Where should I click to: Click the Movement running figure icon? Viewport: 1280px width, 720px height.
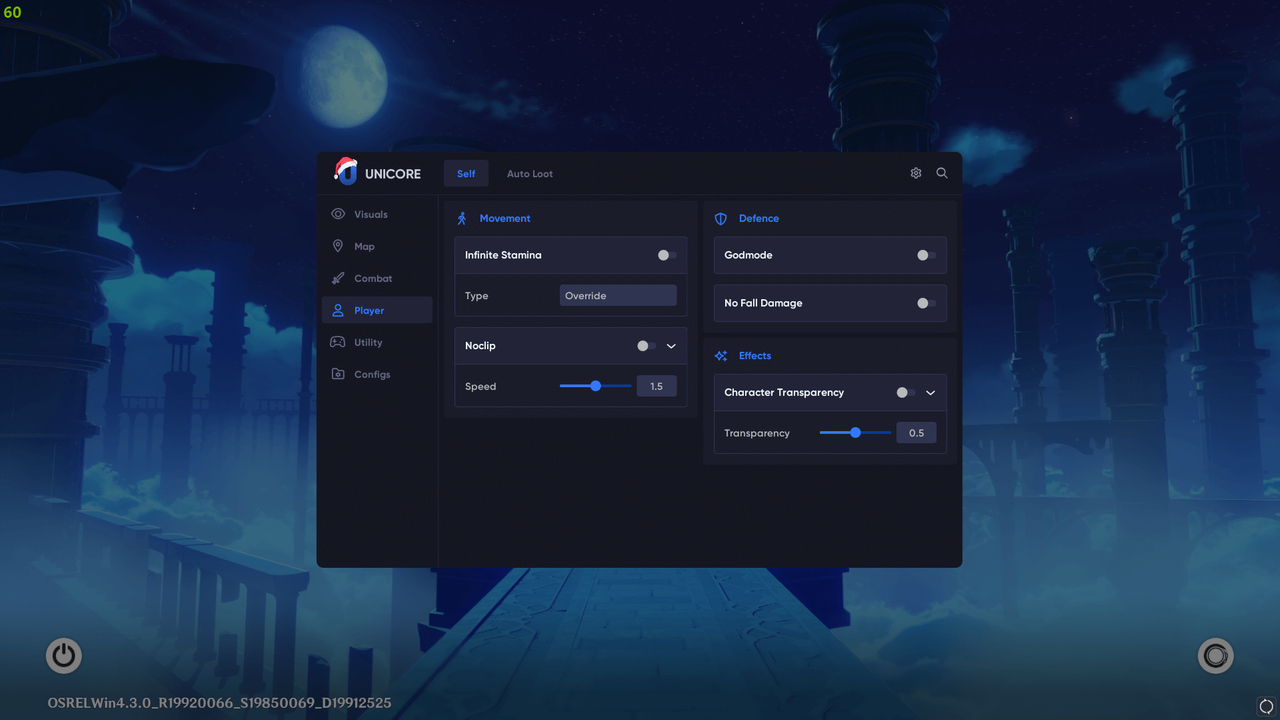pyautogui.click(x=461, y=218)
